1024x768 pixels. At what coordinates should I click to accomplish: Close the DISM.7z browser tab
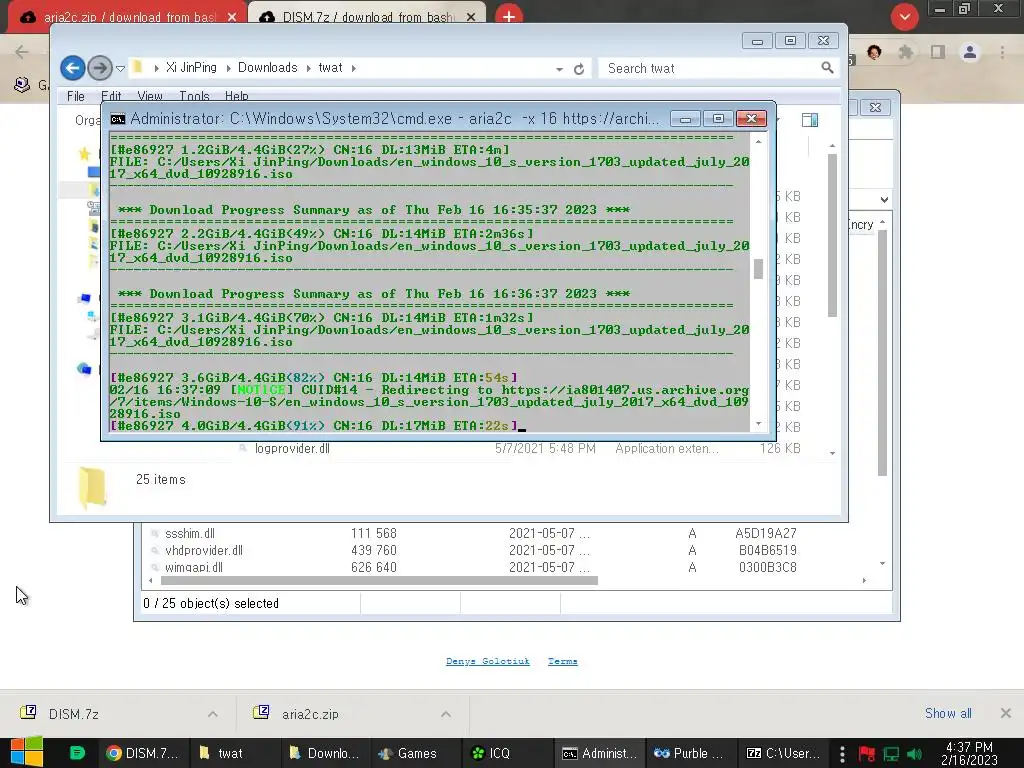click(x=471, y=17)
